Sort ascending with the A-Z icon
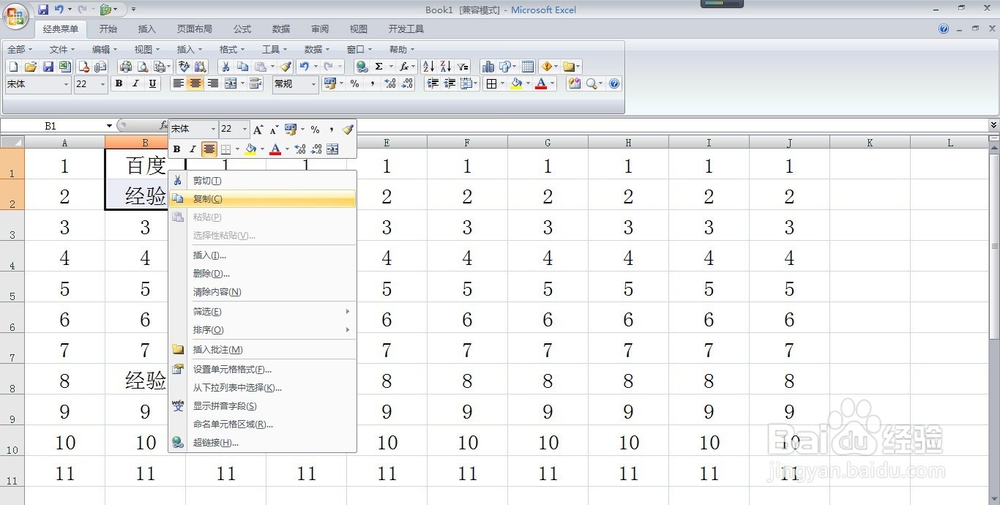The width and height of the screenshot is (1000, 505). (x=428, y=66)
